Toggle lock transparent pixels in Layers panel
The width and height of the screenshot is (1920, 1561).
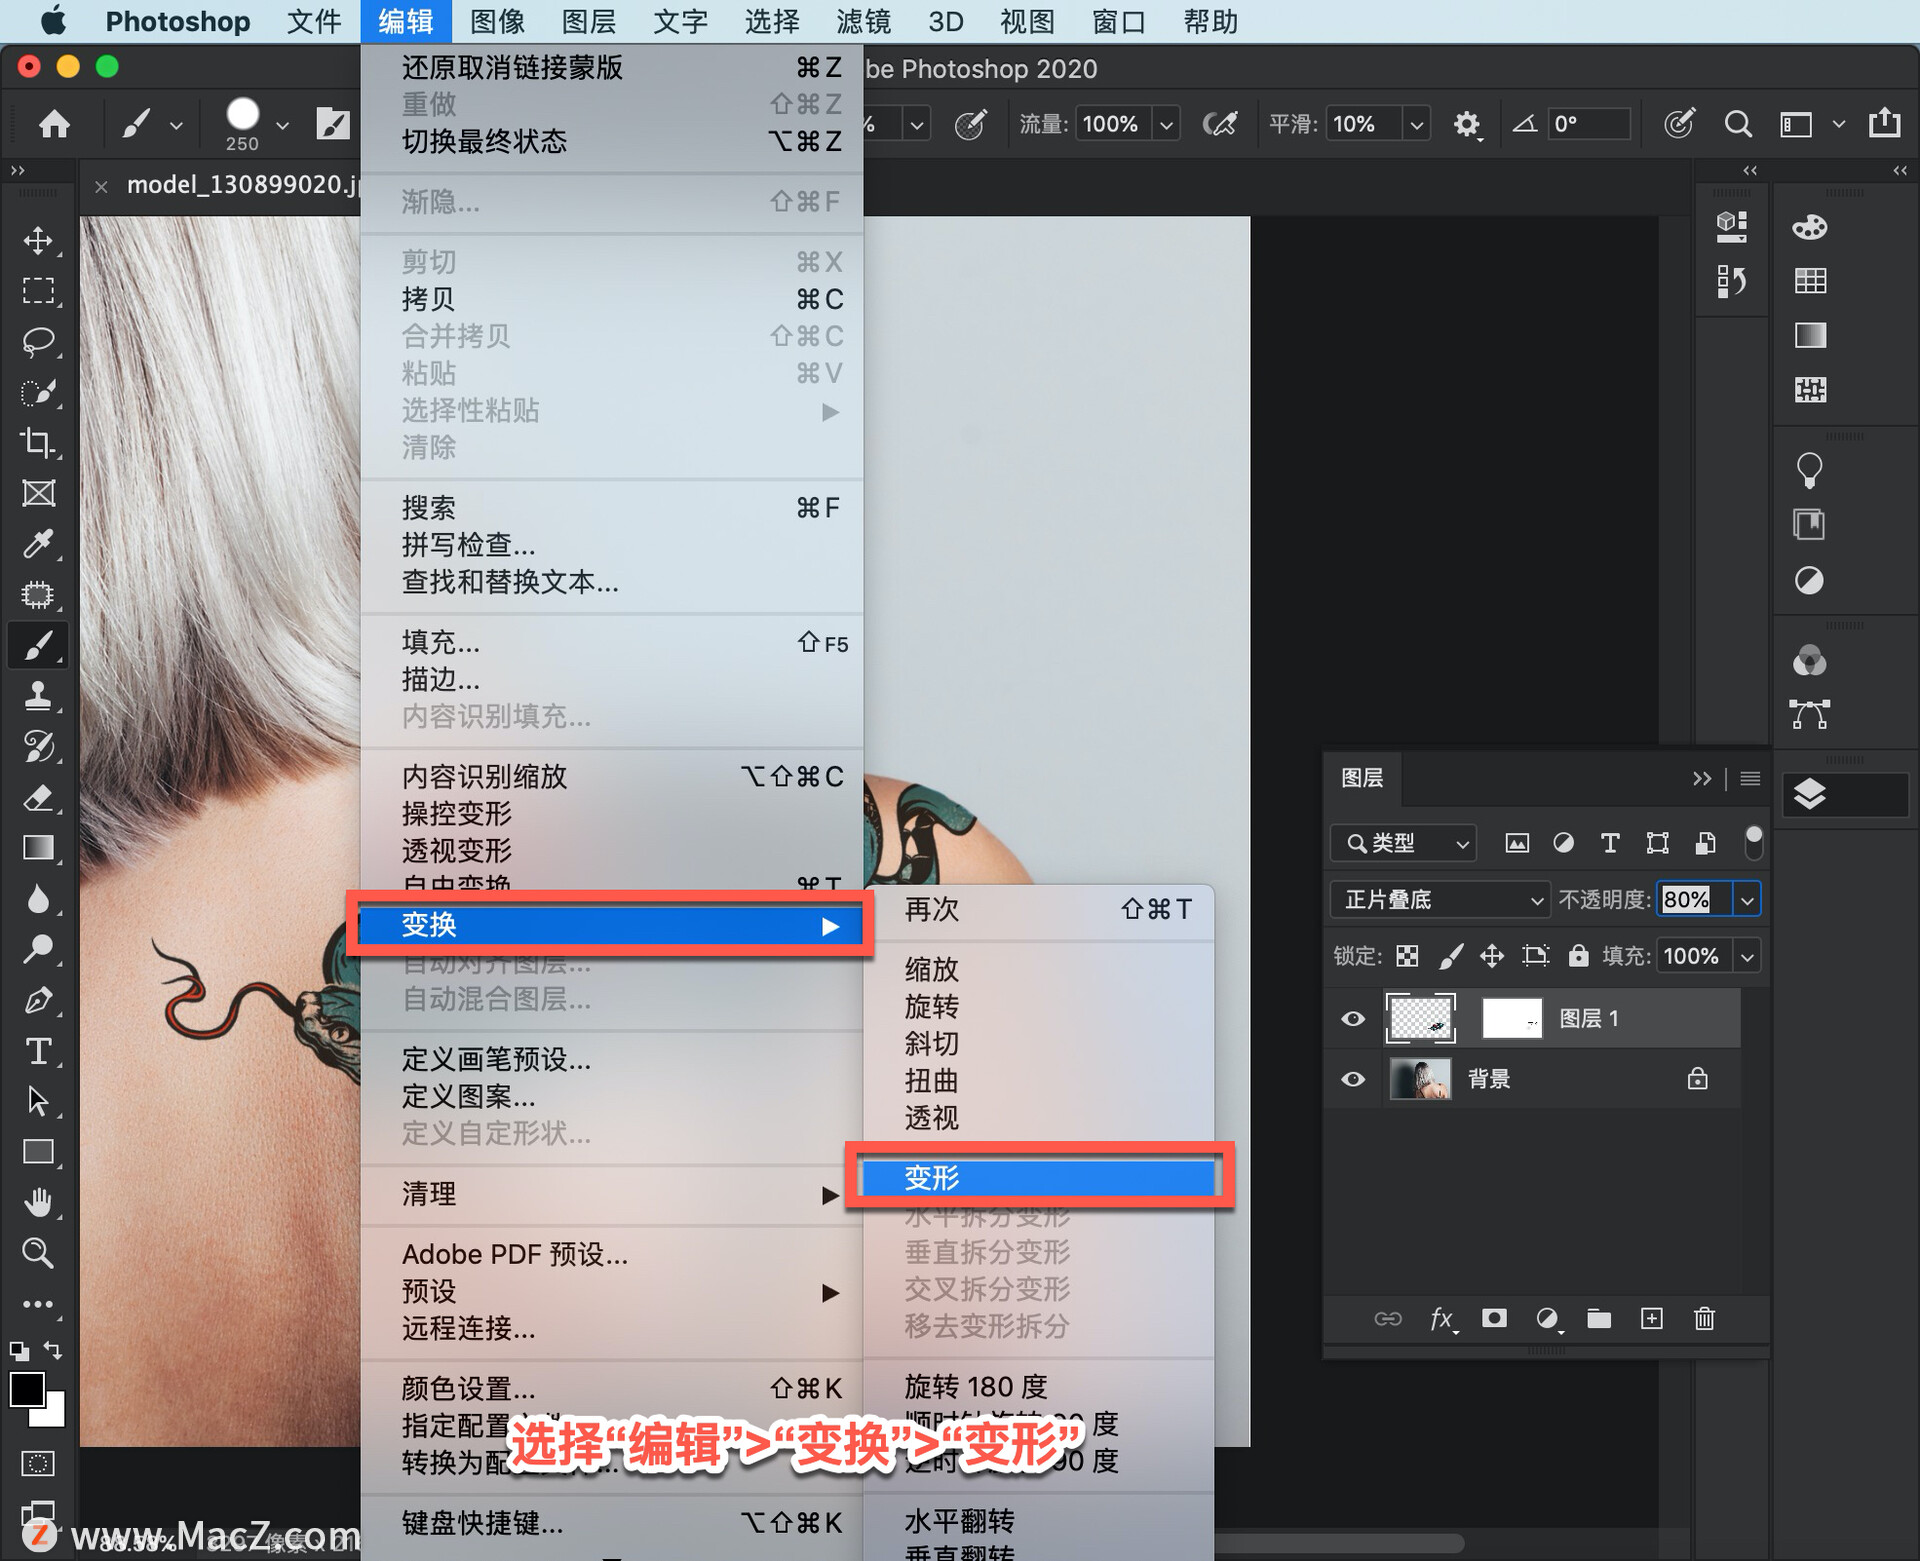point(1407,955)
